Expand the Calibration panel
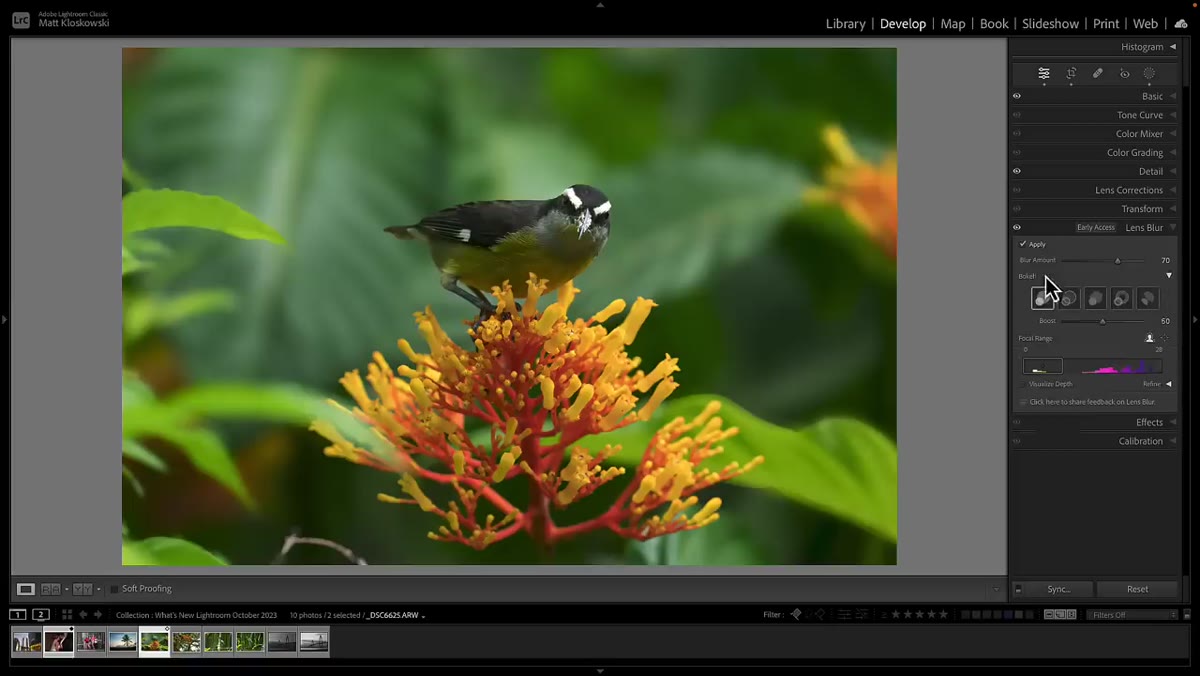The image size is (1200, 676). (x=1172, y=441)
